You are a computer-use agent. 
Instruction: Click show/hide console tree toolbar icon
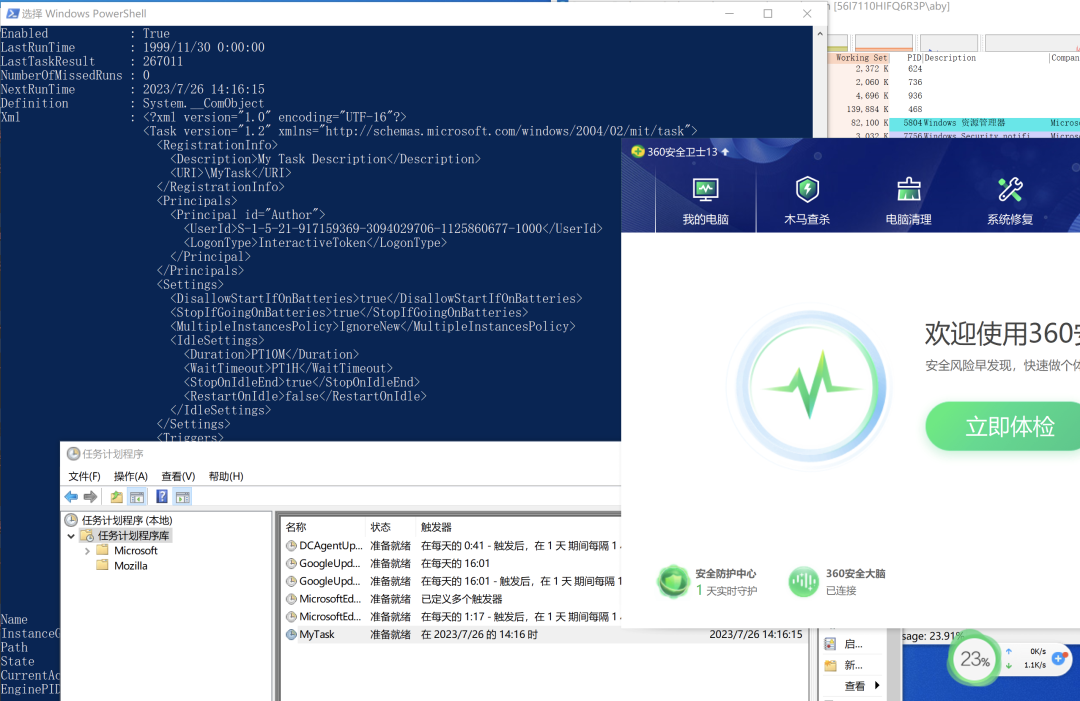[137, 496]
